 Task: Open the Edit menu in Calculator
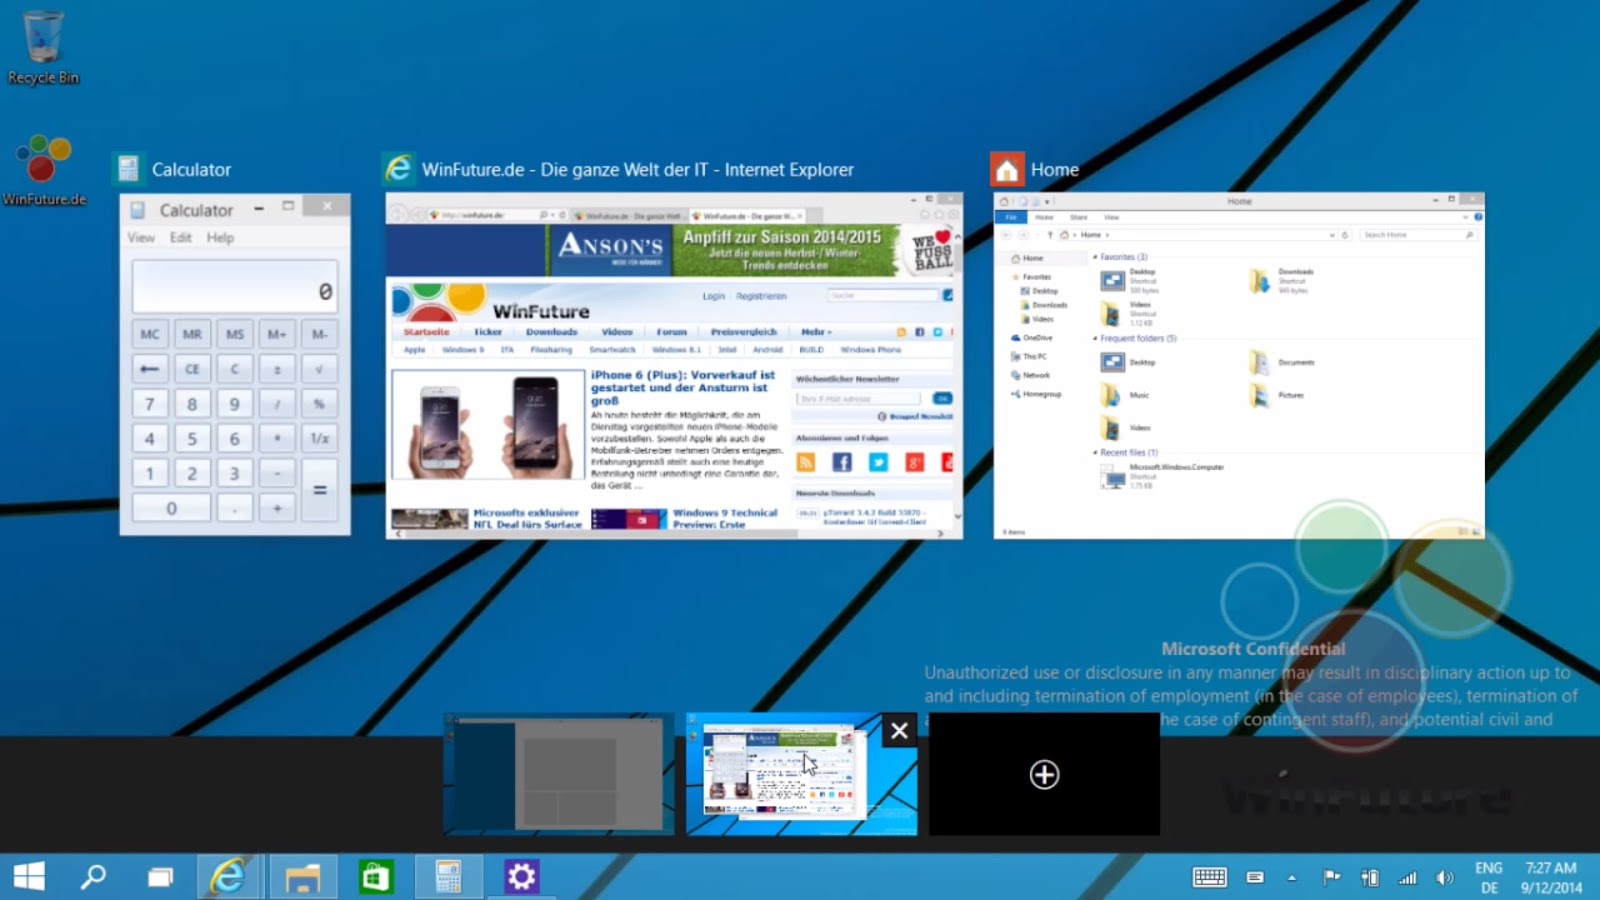pos(181,238)
